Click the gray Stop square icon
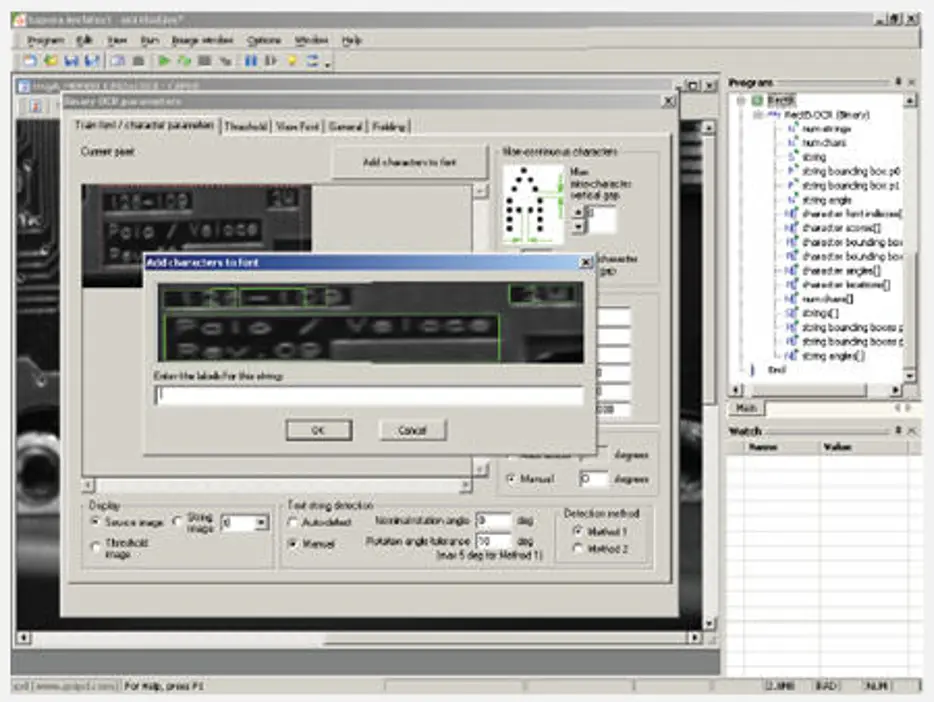This screenshot has width=934, height=702. (204, 61)
